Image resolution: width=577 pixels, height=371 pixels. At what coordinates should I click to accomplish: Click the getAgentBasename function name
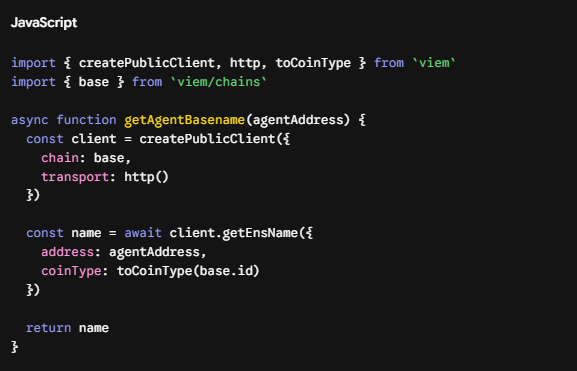point(184,120)
